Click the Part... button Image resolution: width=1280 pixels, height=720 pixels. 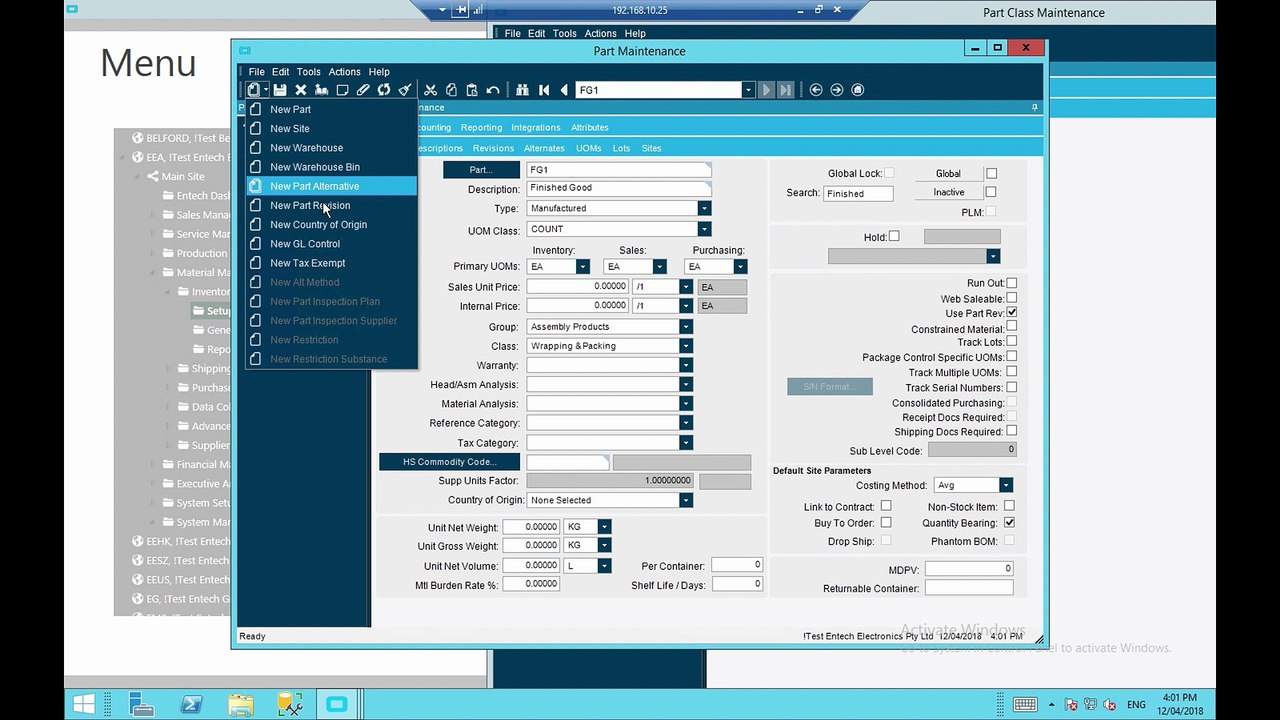click(x=481, y=170)
